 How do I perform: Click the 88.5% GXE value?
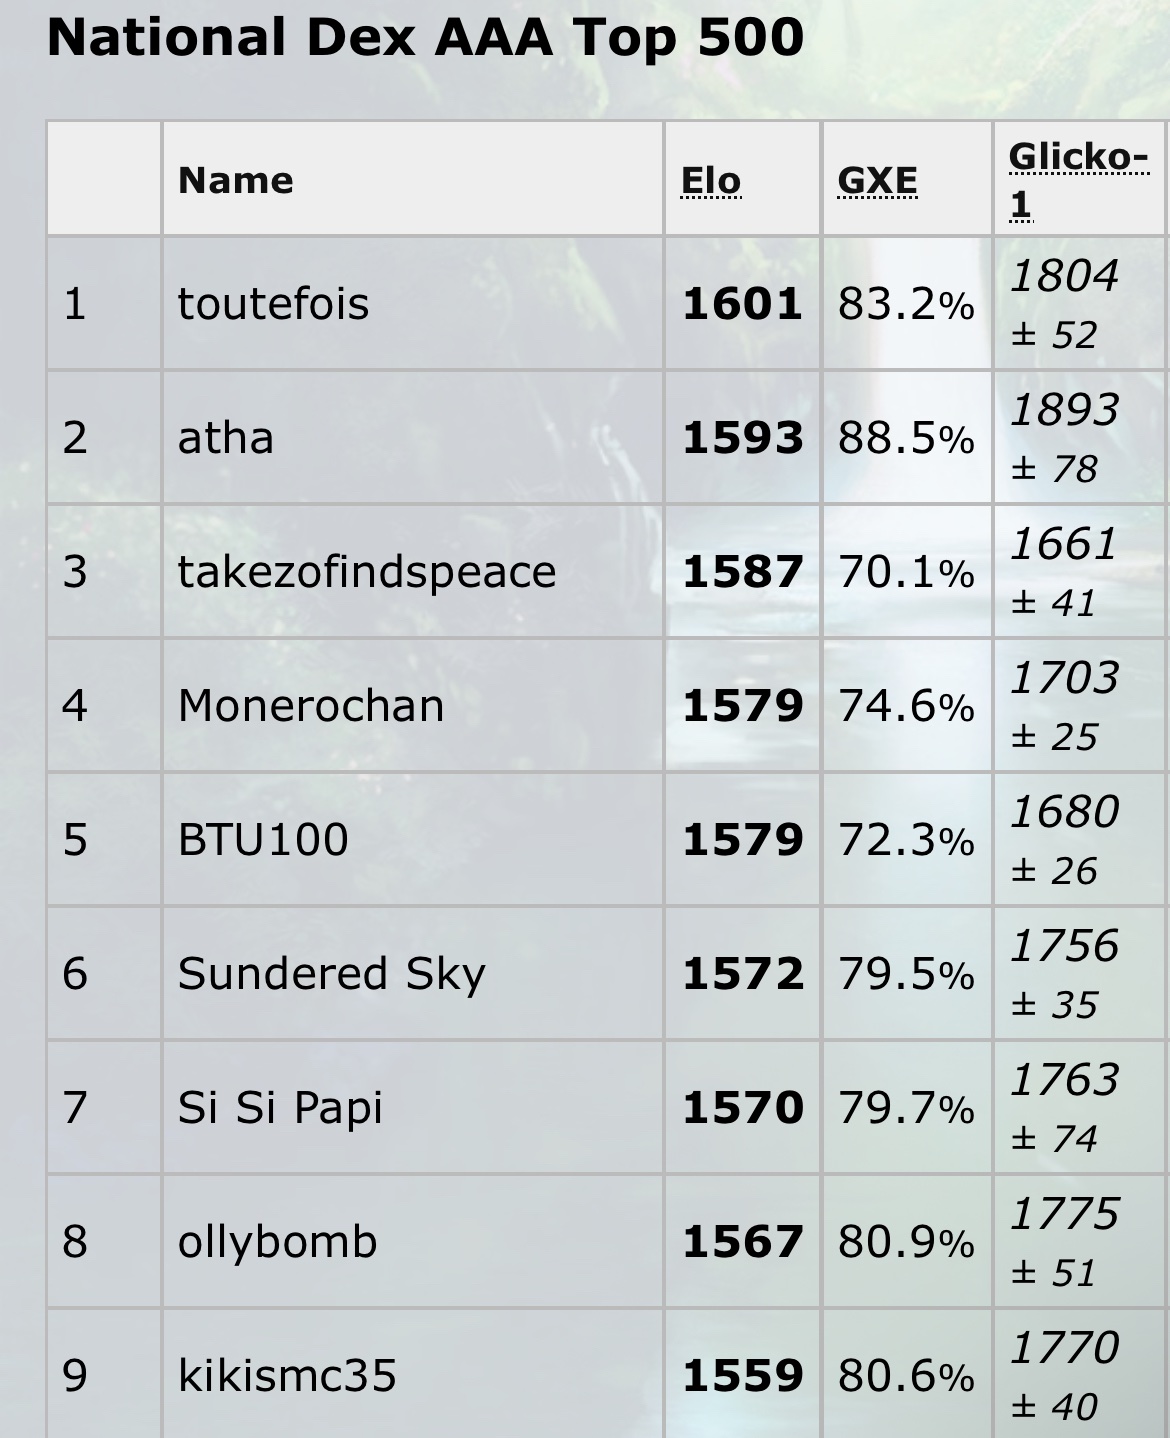pos(906,438)
